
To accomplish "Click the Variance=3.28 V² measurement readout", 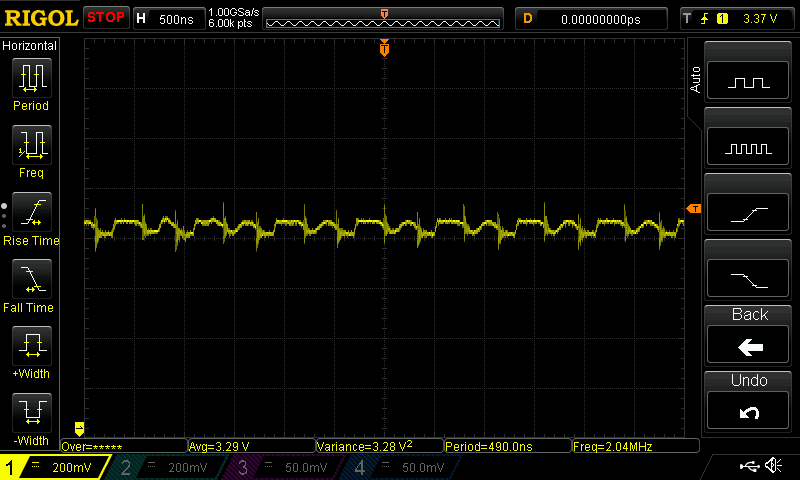I will [x=380, y=446].
